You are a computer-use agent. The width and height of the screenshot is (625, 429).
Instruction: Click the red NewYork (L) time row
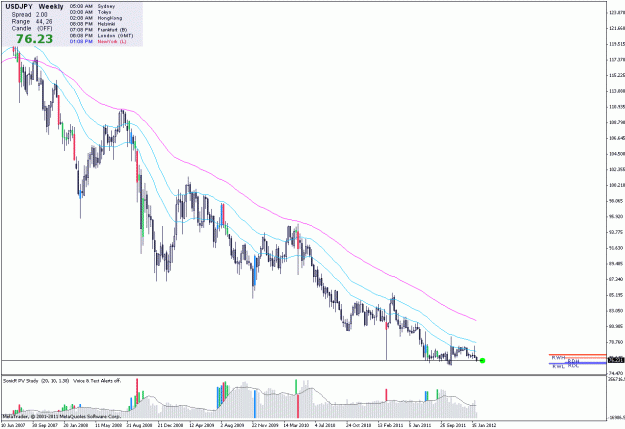[98, 41]
